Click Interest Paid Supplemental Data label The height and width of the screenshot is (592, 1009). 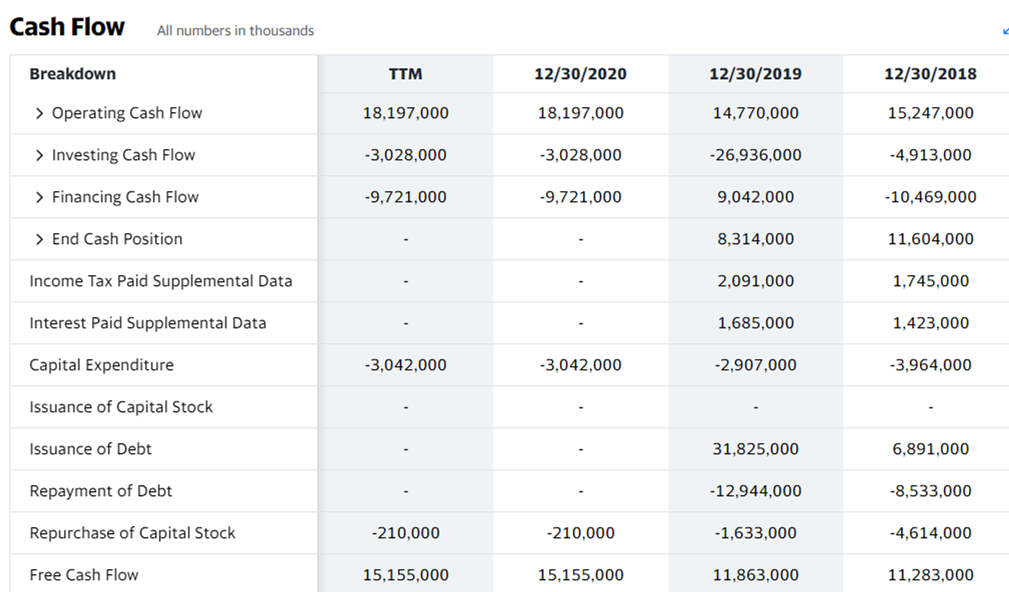tap(148, 323)
